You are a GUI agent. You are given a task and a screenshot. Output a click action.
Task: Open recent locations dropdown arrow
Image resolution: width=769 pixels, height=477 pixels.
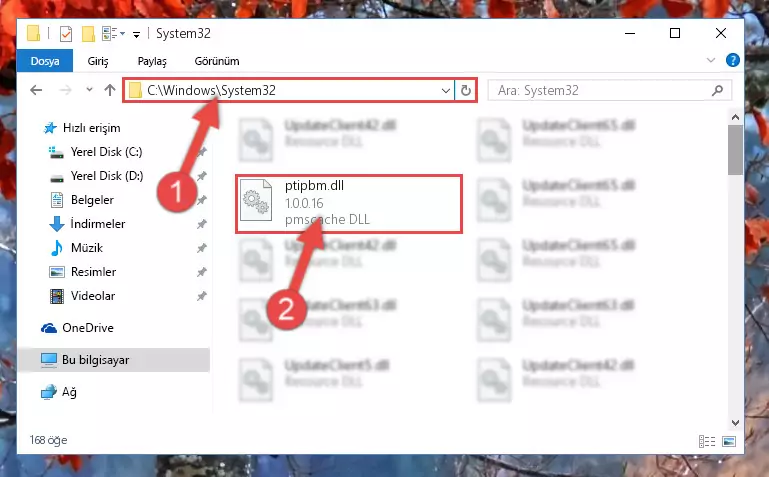click(89, 90)
